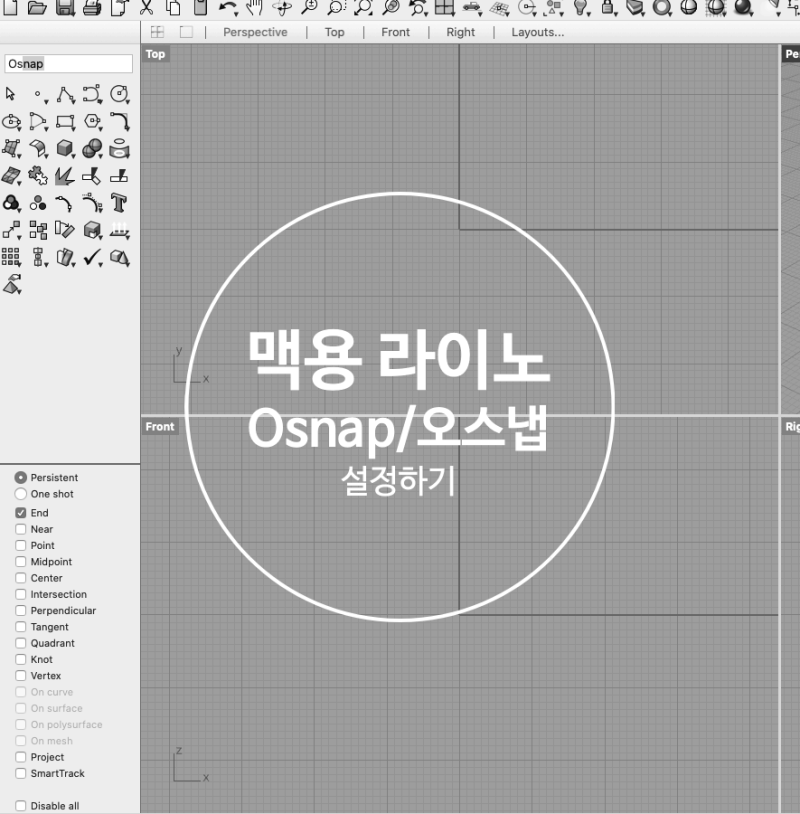
Task: Select the One shot radio button
Action: 21,494
